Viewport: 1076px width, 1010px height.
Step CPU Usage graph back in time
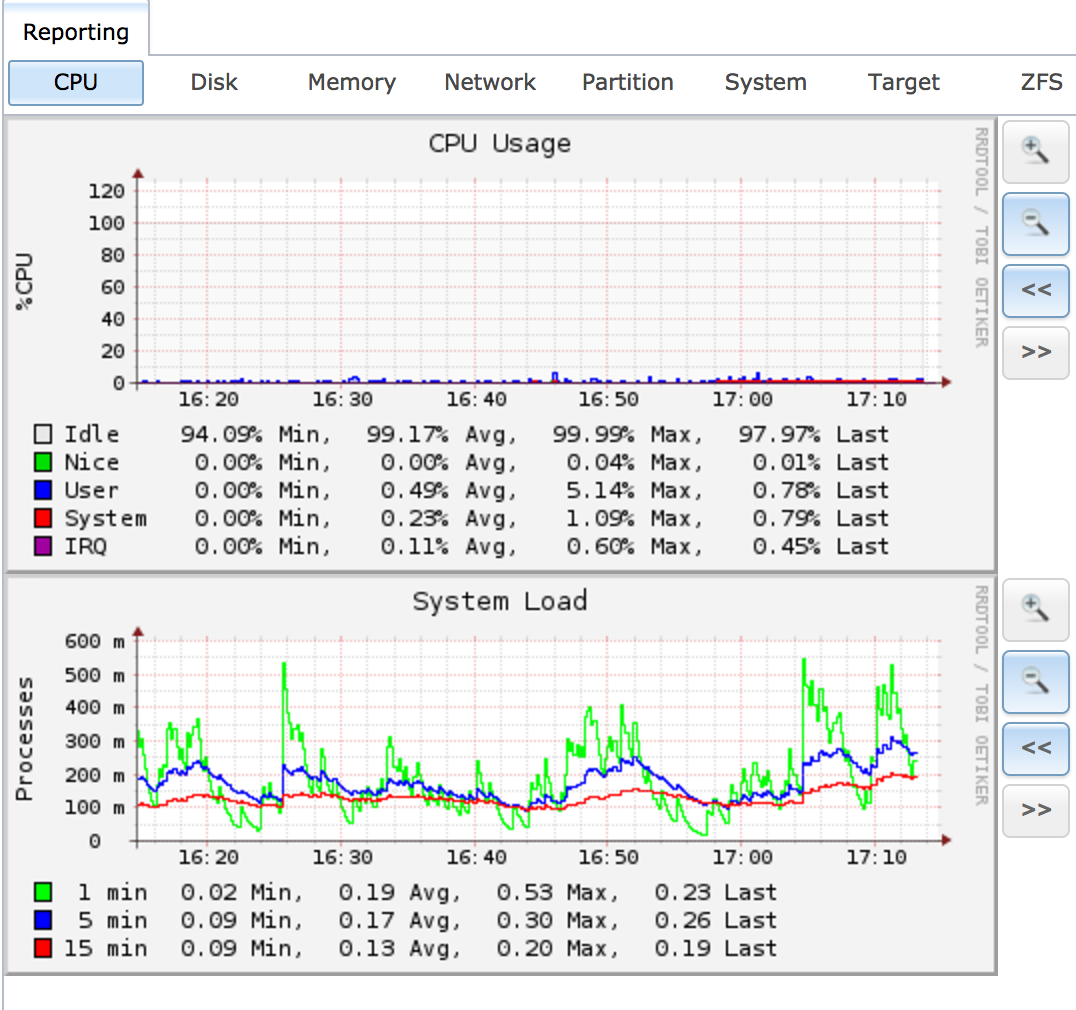(x=1036, y=291)
